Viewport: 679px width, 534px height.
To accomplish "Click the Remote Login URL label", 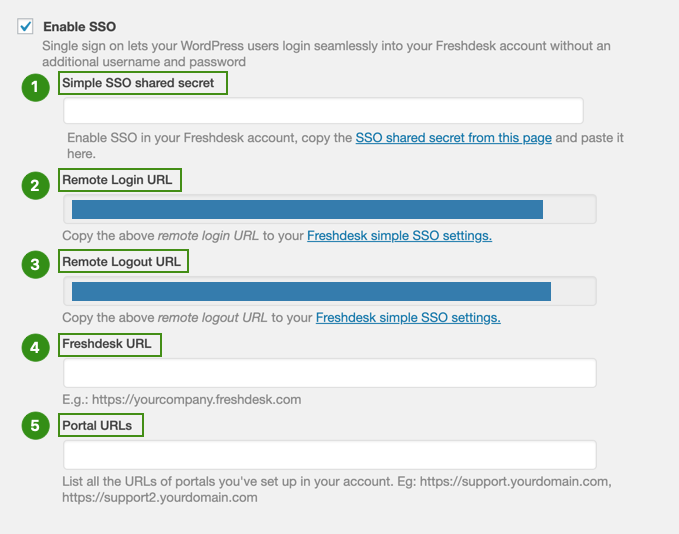I will (120, 180).
